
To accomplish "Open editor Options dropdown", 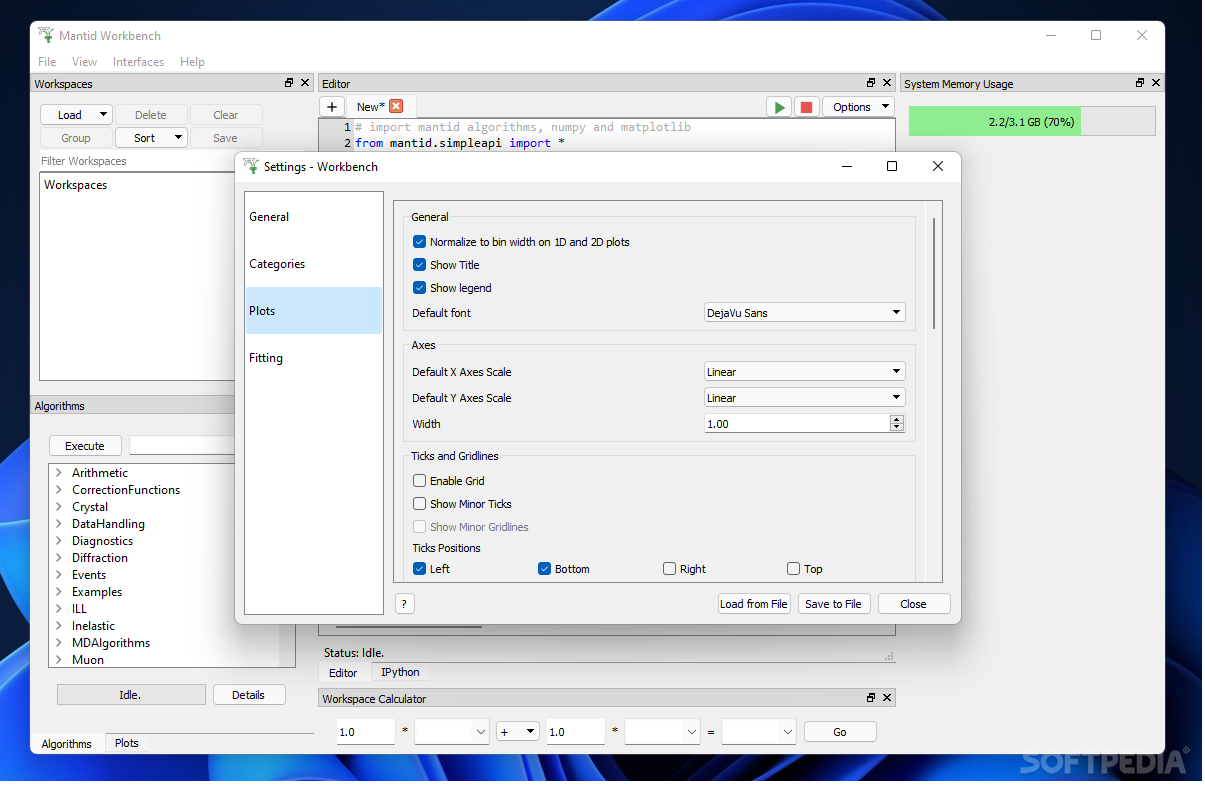I will pos(858,107).
